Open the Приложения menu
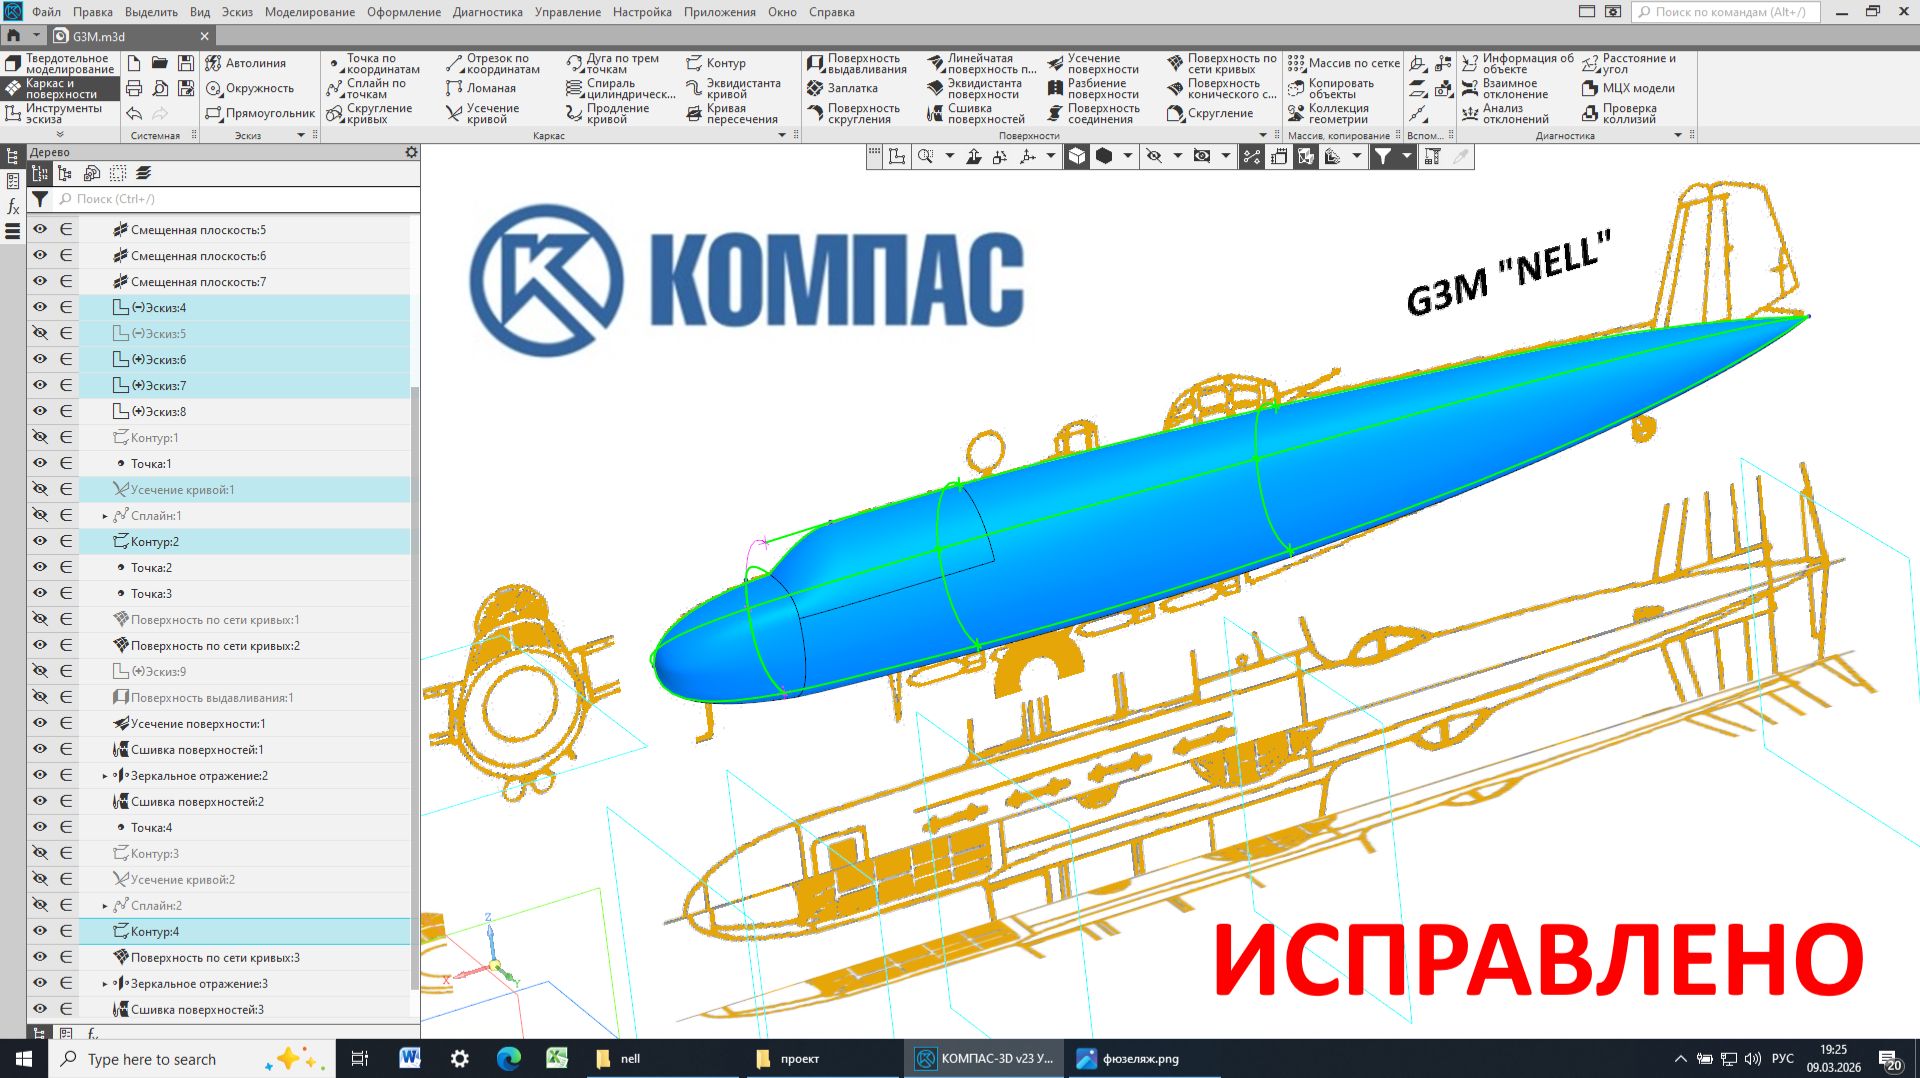 point(719,12)
